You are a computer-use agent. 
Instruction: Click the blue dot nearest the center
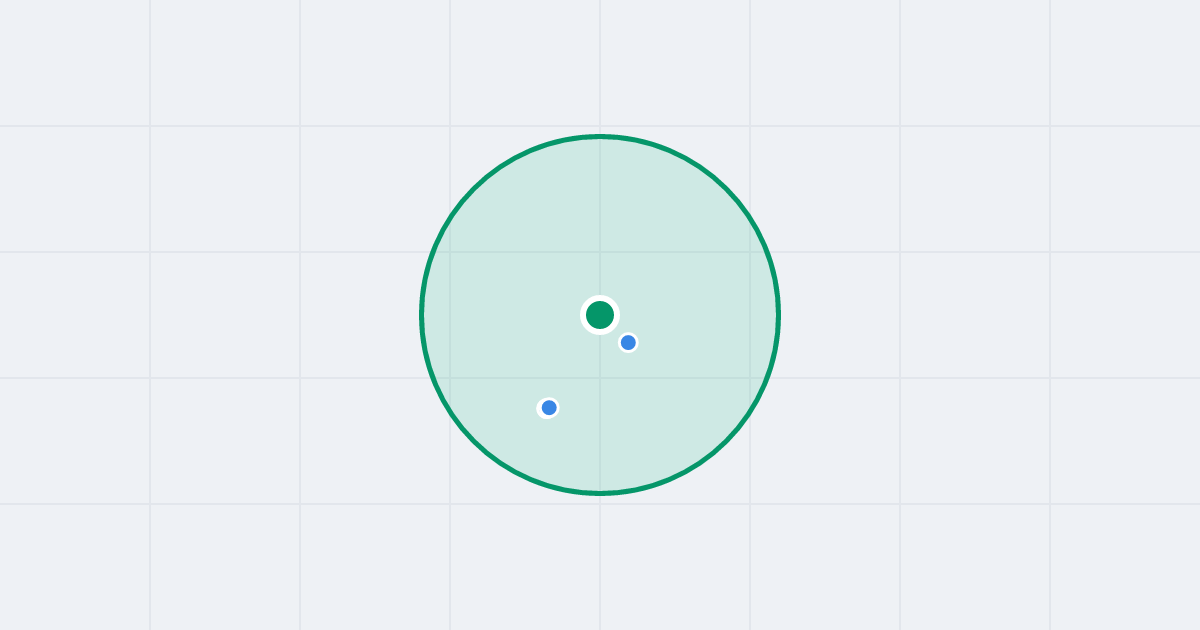[628, 342]
